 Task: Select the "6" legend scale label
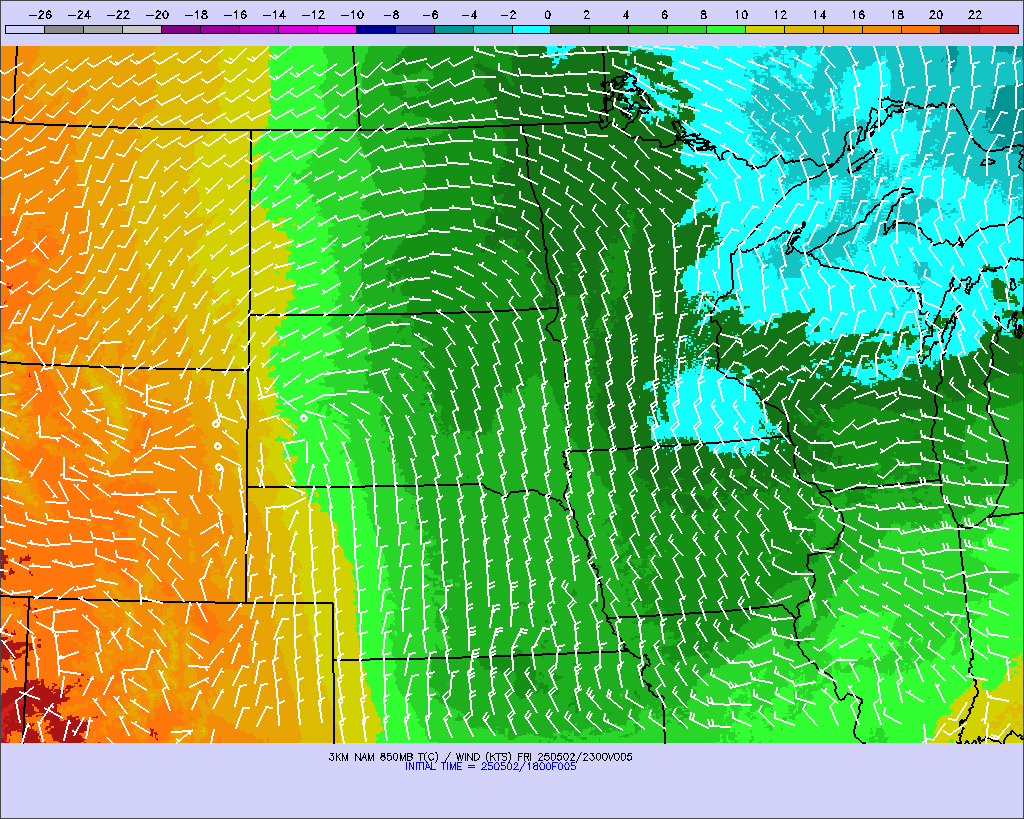click(x=664, y=14)
